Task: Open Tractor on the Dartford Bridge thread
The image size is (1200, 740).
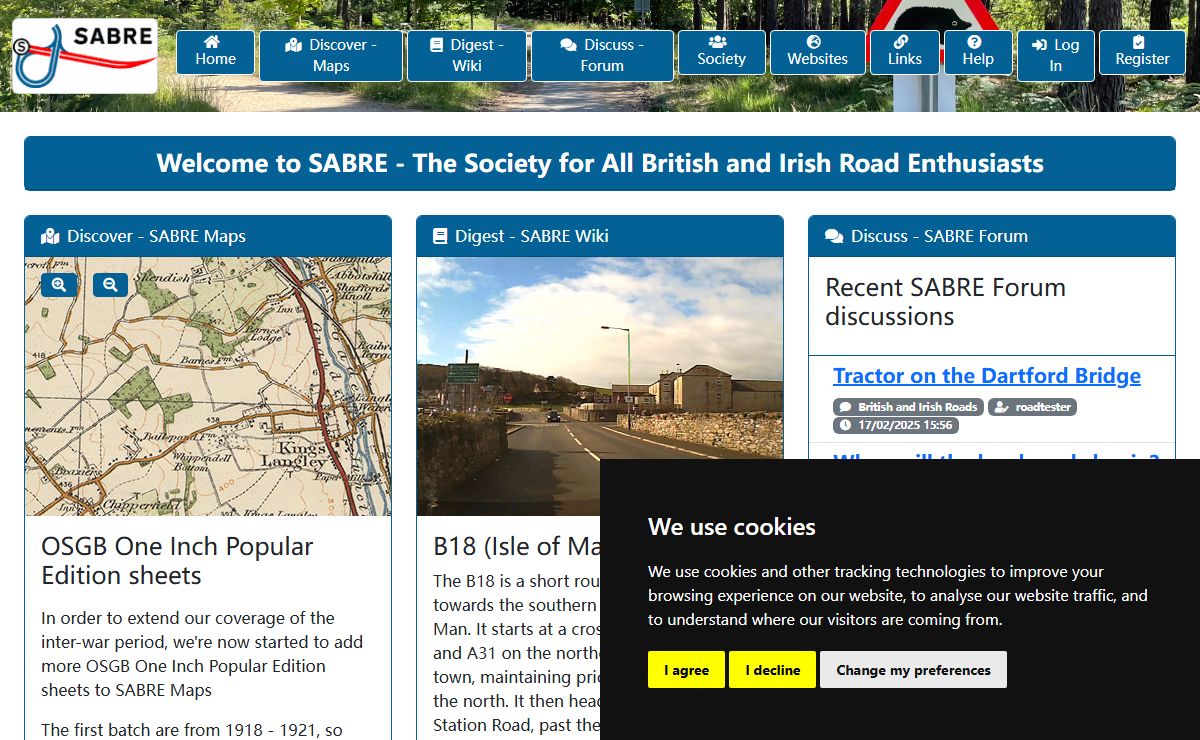Action: 987,376
